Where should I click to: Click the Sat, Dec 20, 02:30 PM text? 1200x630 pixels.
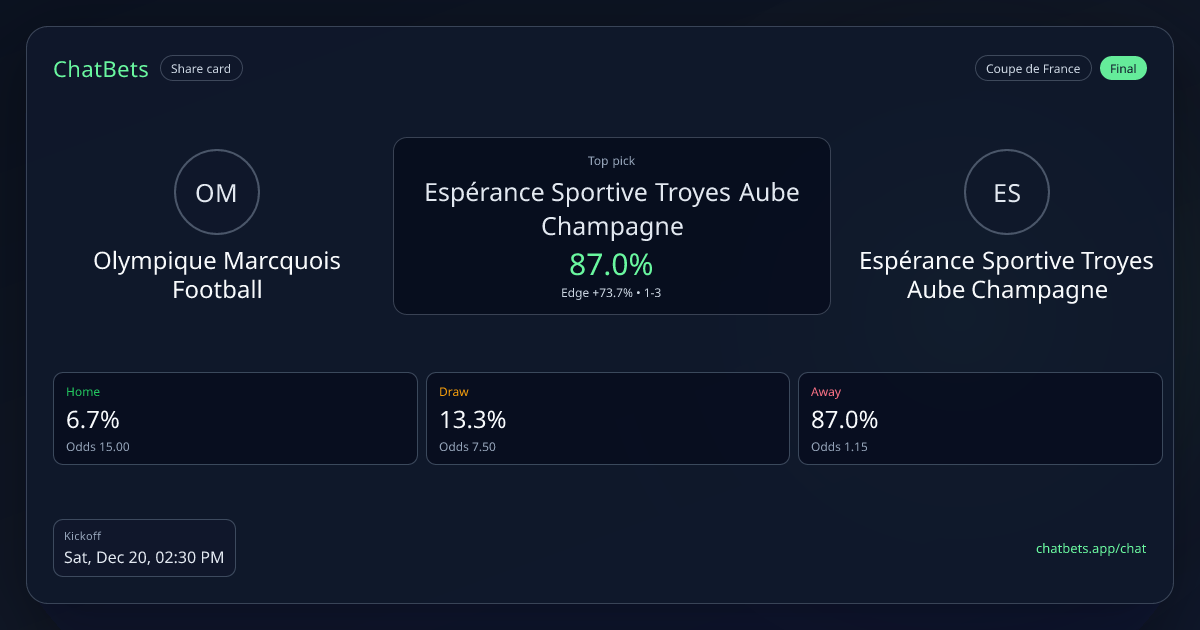144,557
